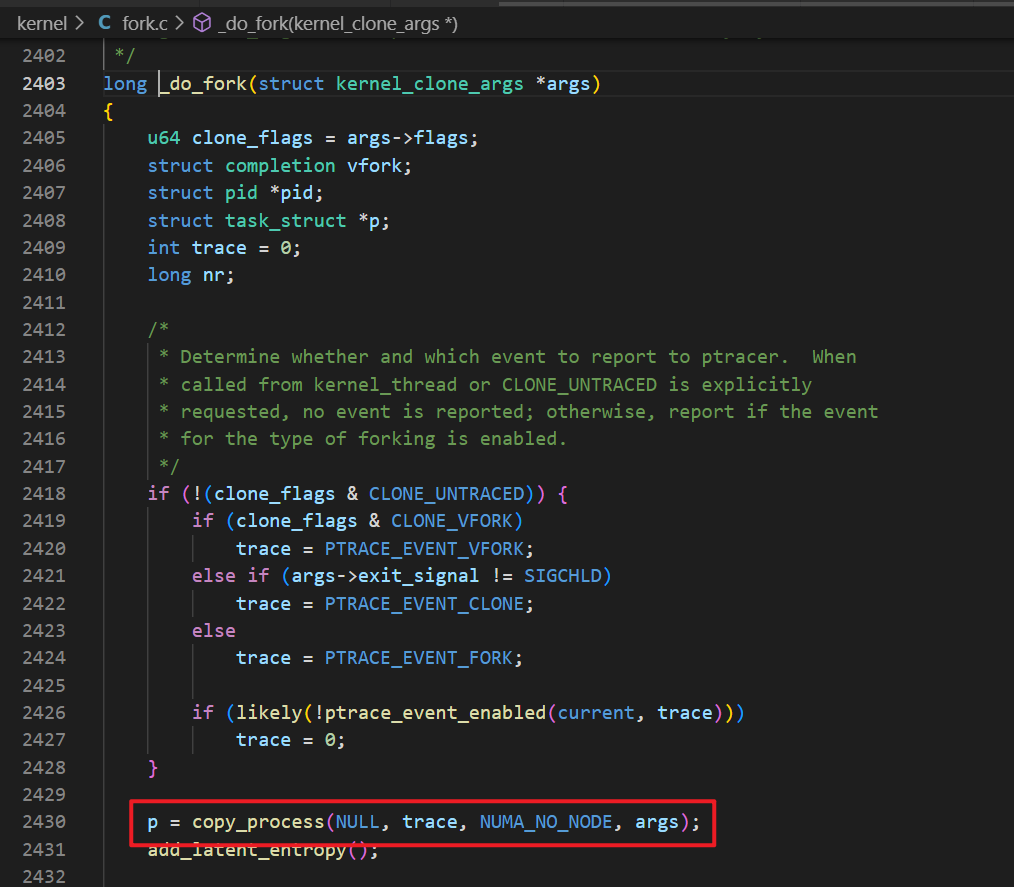Click PTRACE_EVENT_CLONE on line 2422
Image resolution: width=1014 pixels, height=887 pixels.
coord(424,604)
